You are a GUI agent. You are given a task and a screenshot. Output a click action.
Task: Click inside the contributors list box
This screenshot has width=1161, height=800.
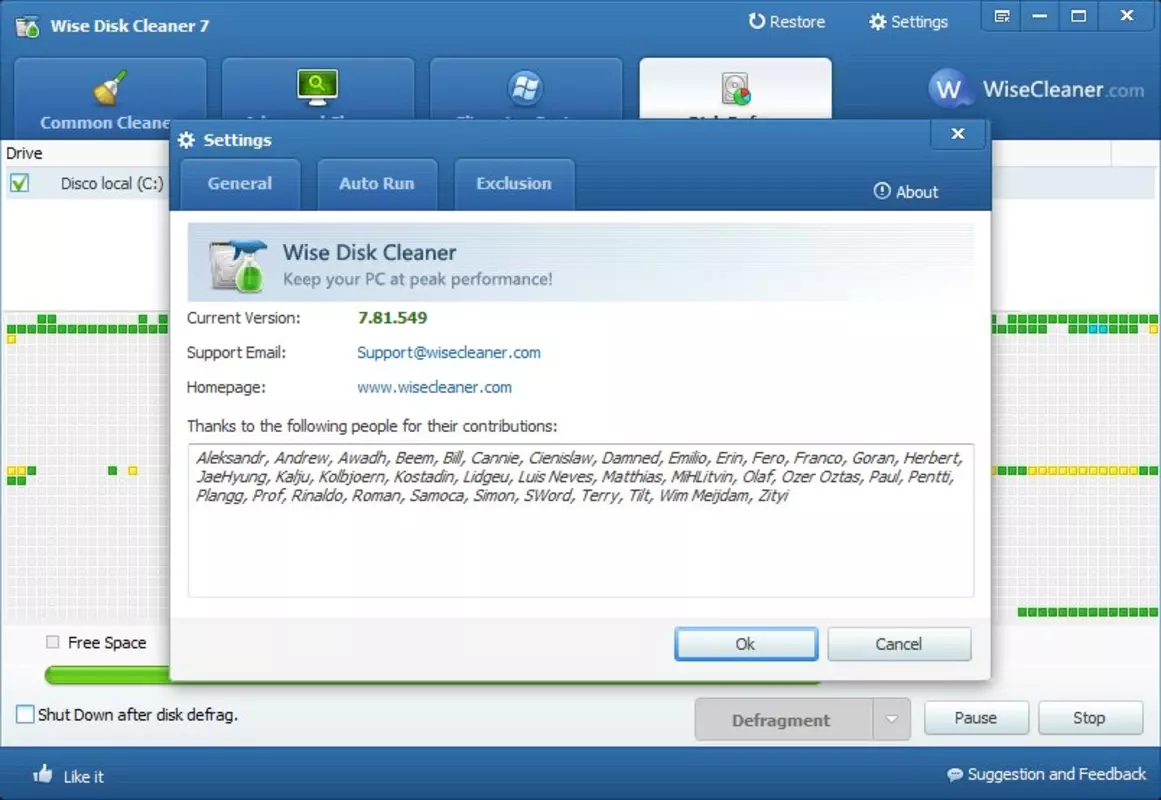click(580, 520)
